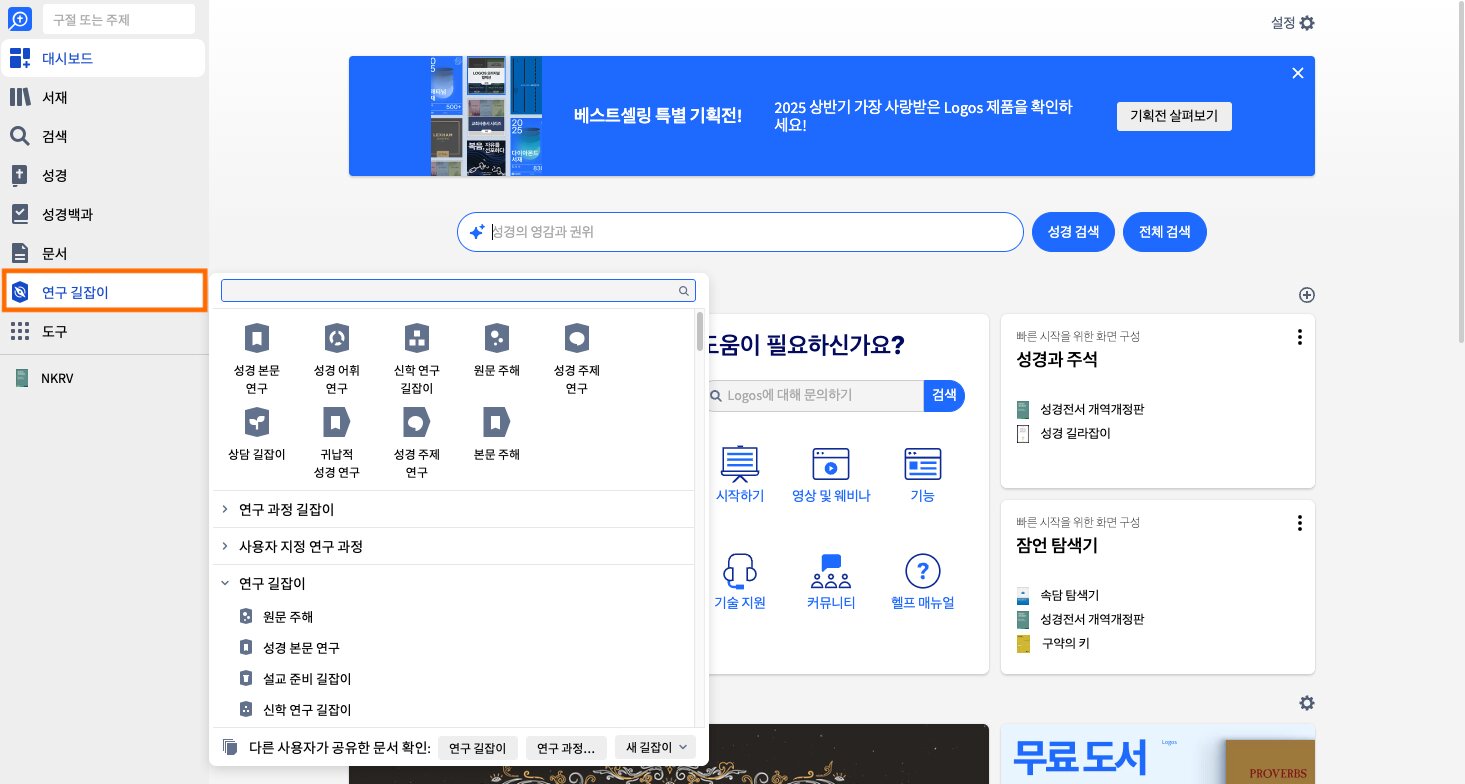Image resolution: width=1465 pixels, height=784 pixels.
Task: Select the 성경 어휘 연구 guide icon
Action: (337, 359)
